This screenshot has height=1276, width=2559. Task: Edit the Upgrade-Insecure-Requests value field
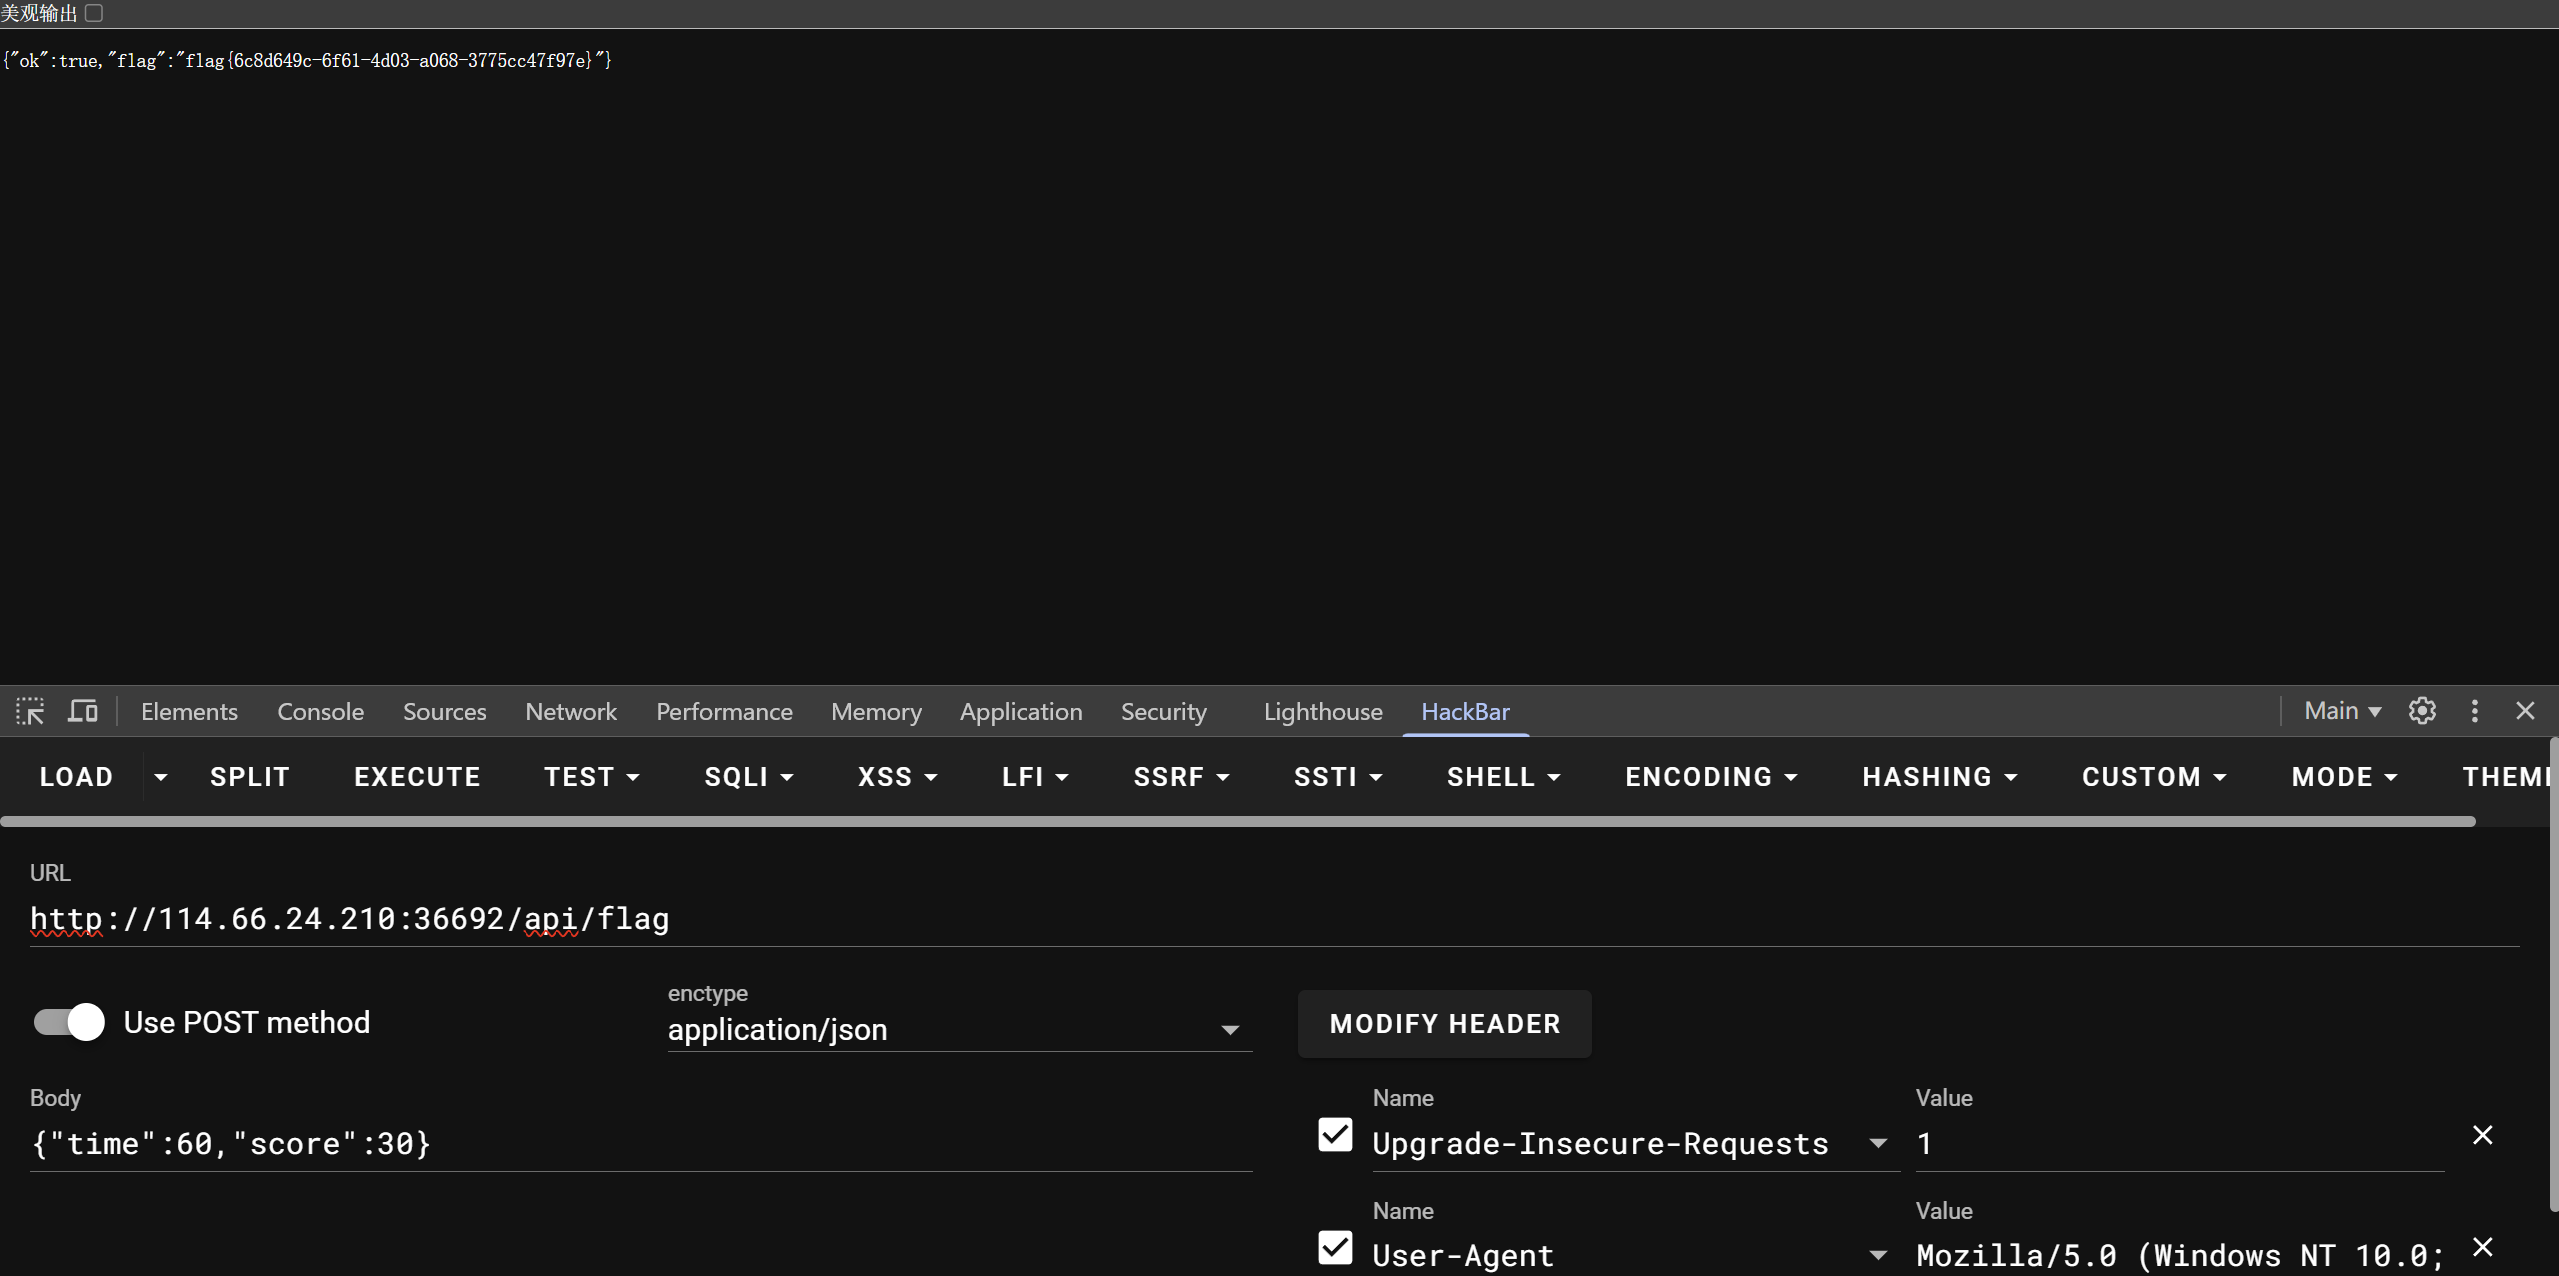pos(2180,1143)
